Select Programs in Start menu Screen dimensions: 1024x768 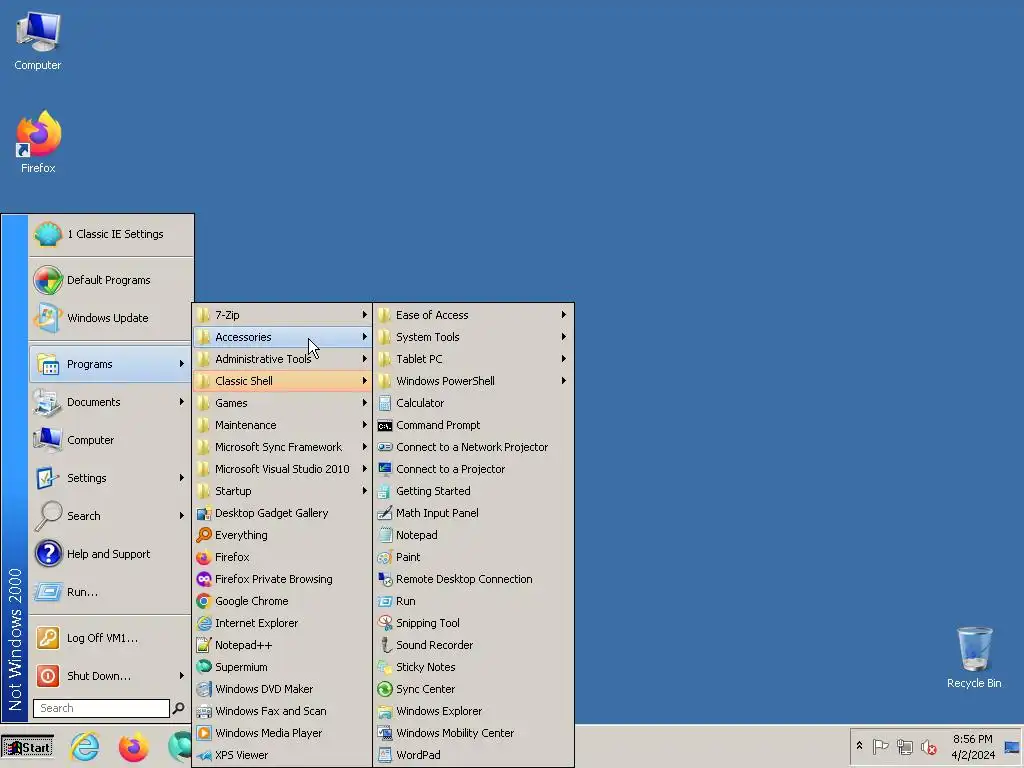[111, 364]
